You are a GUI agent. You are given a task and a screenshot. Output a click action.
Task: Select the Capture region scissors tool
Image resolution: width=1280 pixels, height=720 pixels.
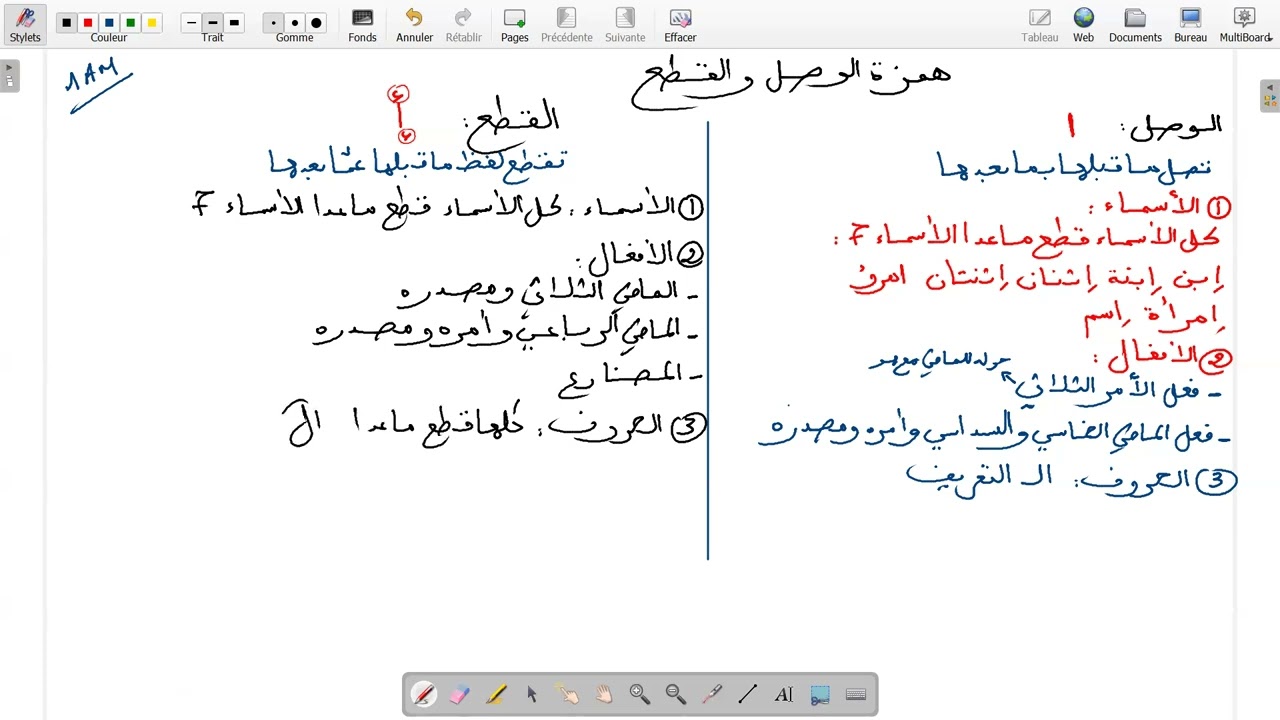click(x=820, y=694)
